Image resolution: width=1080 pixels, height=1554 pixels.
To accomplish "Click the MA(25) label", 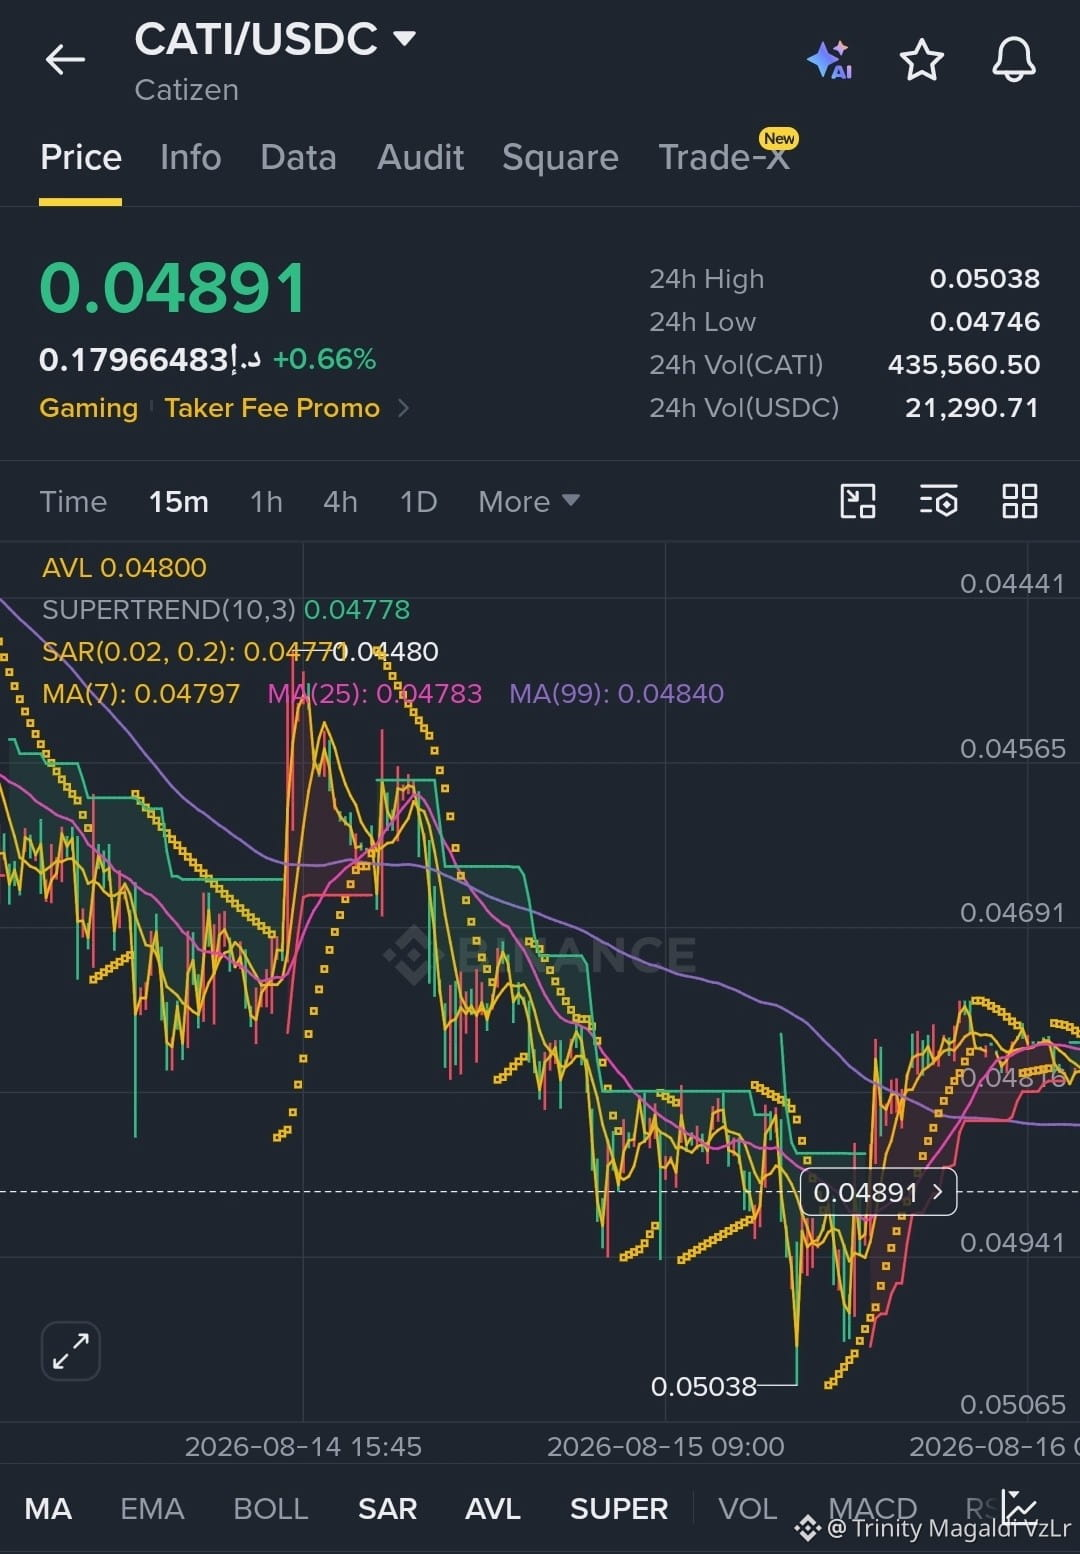I will coord(375,693).
